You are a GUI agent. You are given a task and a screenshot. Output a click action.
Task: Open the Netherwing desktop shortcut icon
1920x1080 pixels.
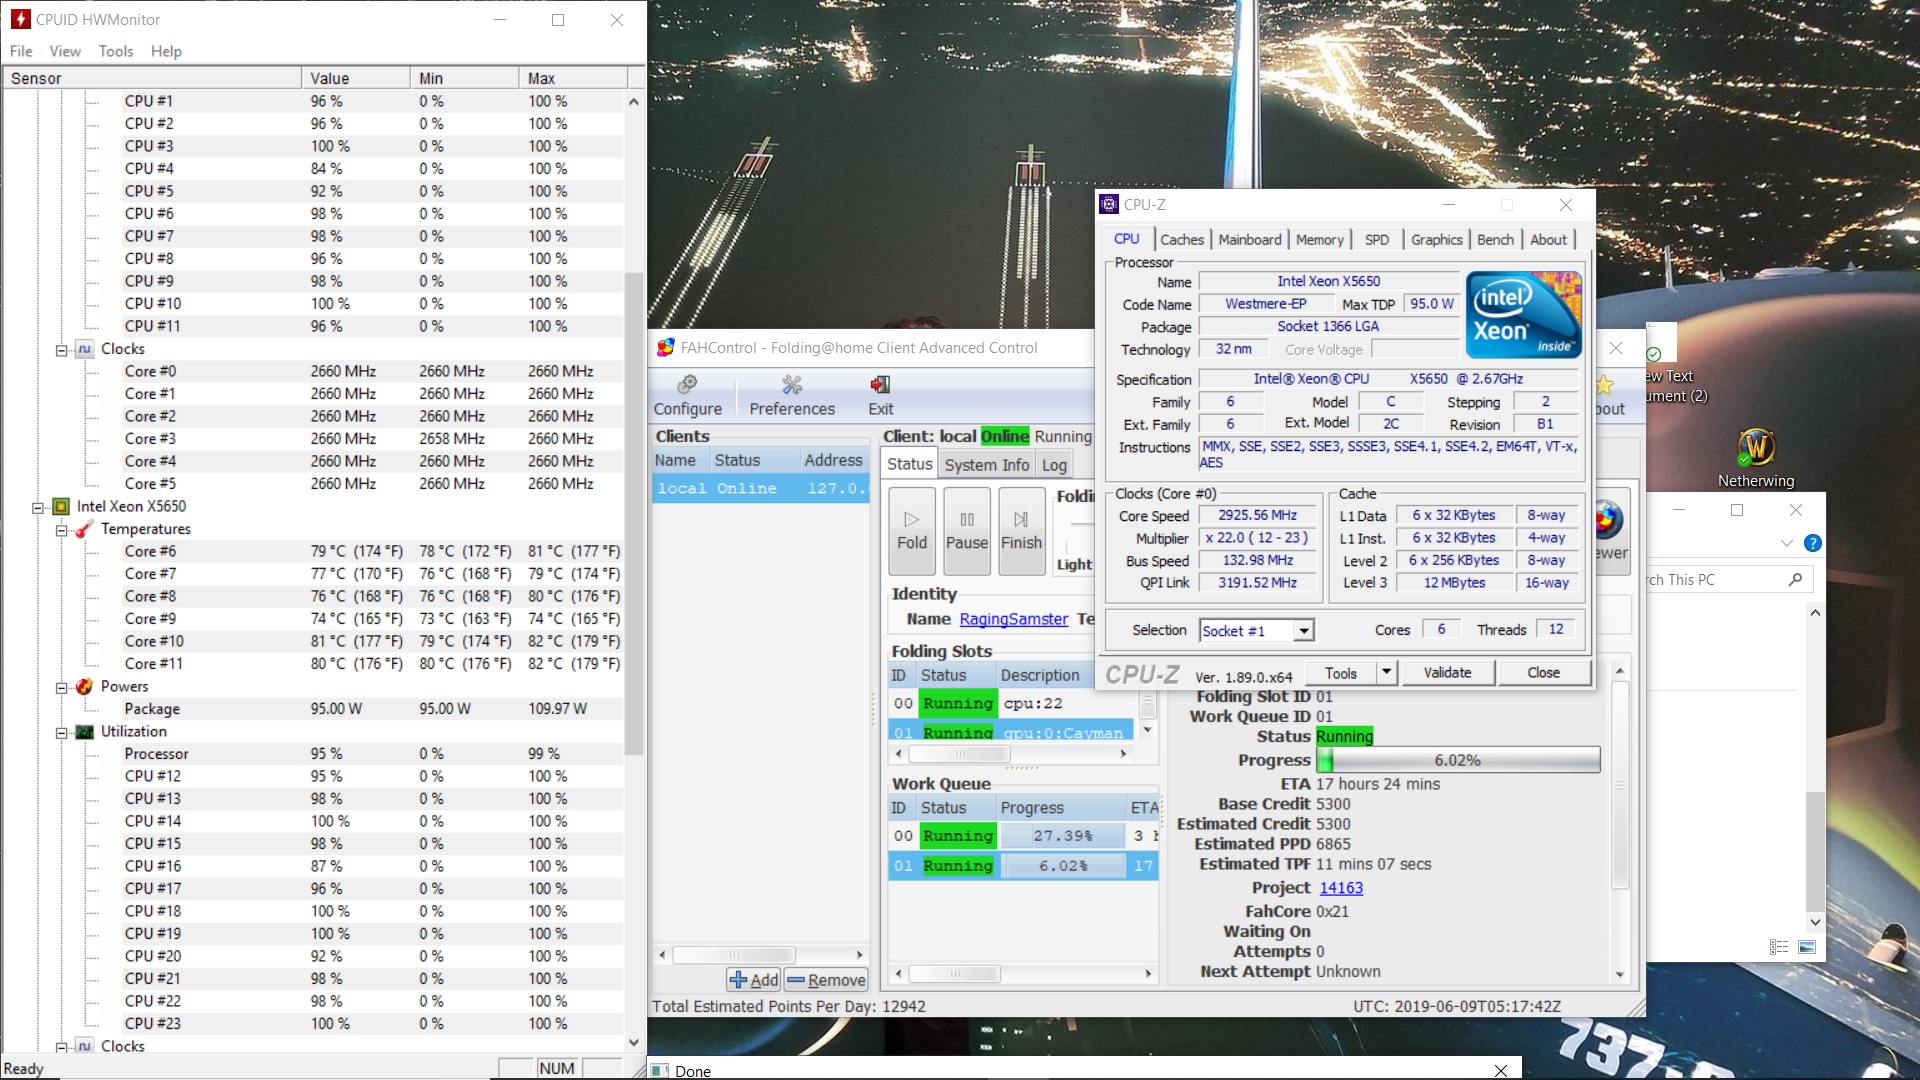[1756, 448]
